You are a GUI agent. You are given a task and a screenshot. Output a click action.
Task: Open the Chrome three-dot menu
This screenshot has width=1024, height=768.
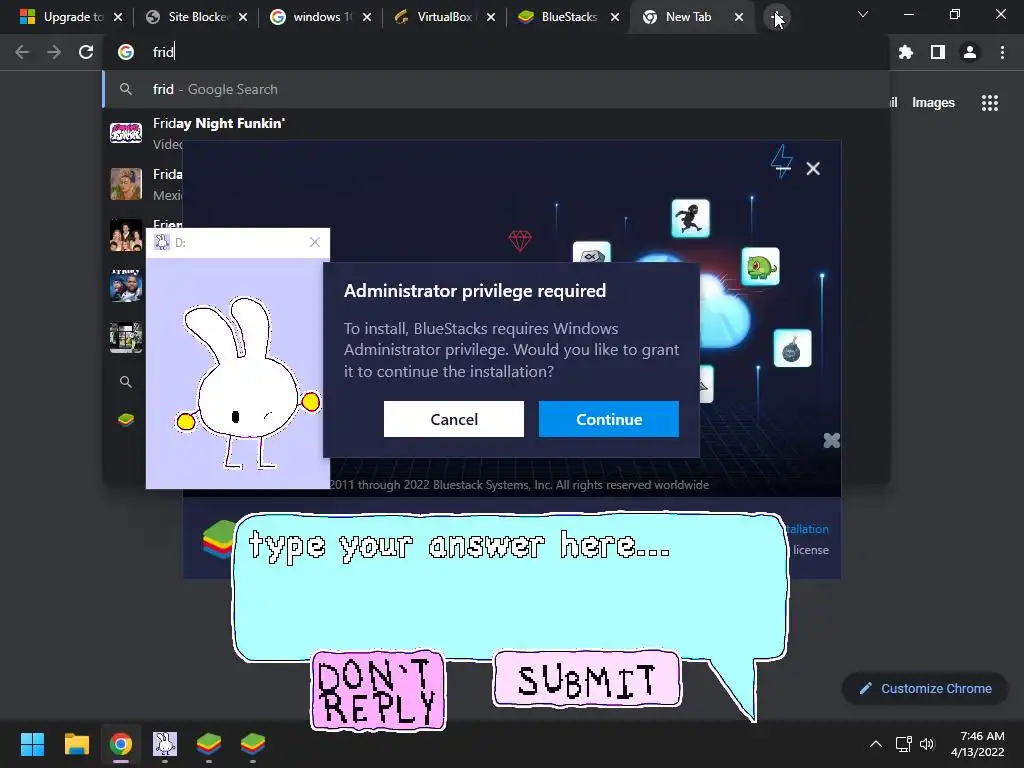click(1002, 52)
